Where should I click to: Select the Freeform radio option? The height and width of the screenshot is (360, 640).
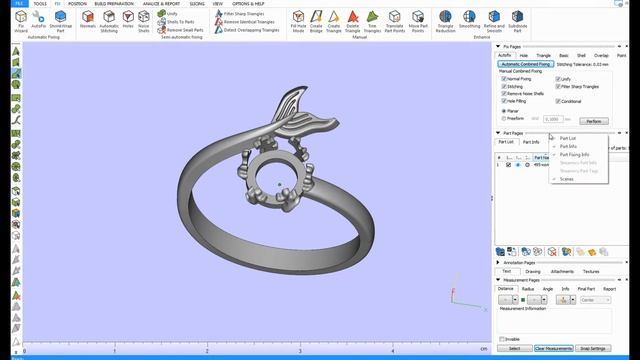click(504, 119)
